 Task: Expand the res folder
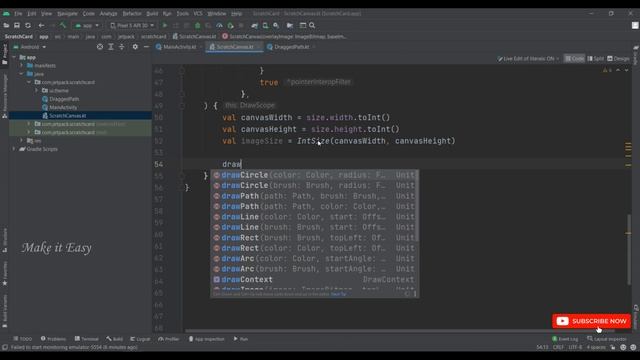(22, 140)
